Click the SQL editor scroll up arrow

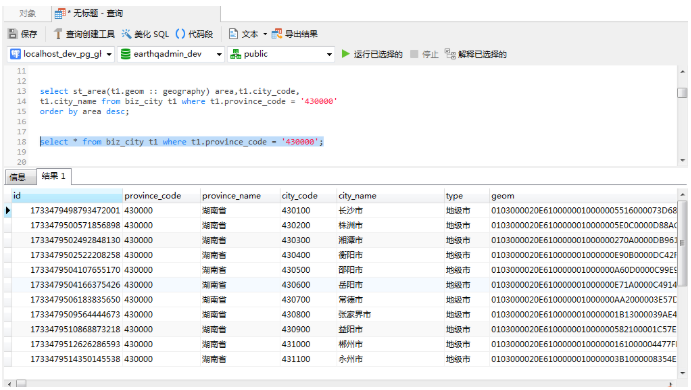(682, 71)
